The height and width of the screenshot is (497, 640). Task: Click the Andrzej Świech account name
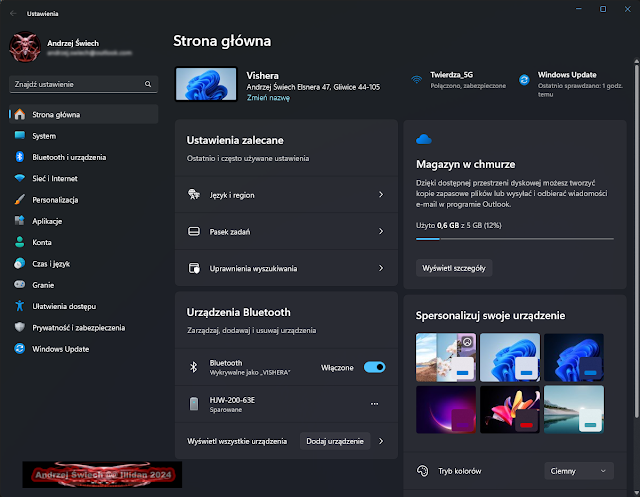click(x=73, y=43)
